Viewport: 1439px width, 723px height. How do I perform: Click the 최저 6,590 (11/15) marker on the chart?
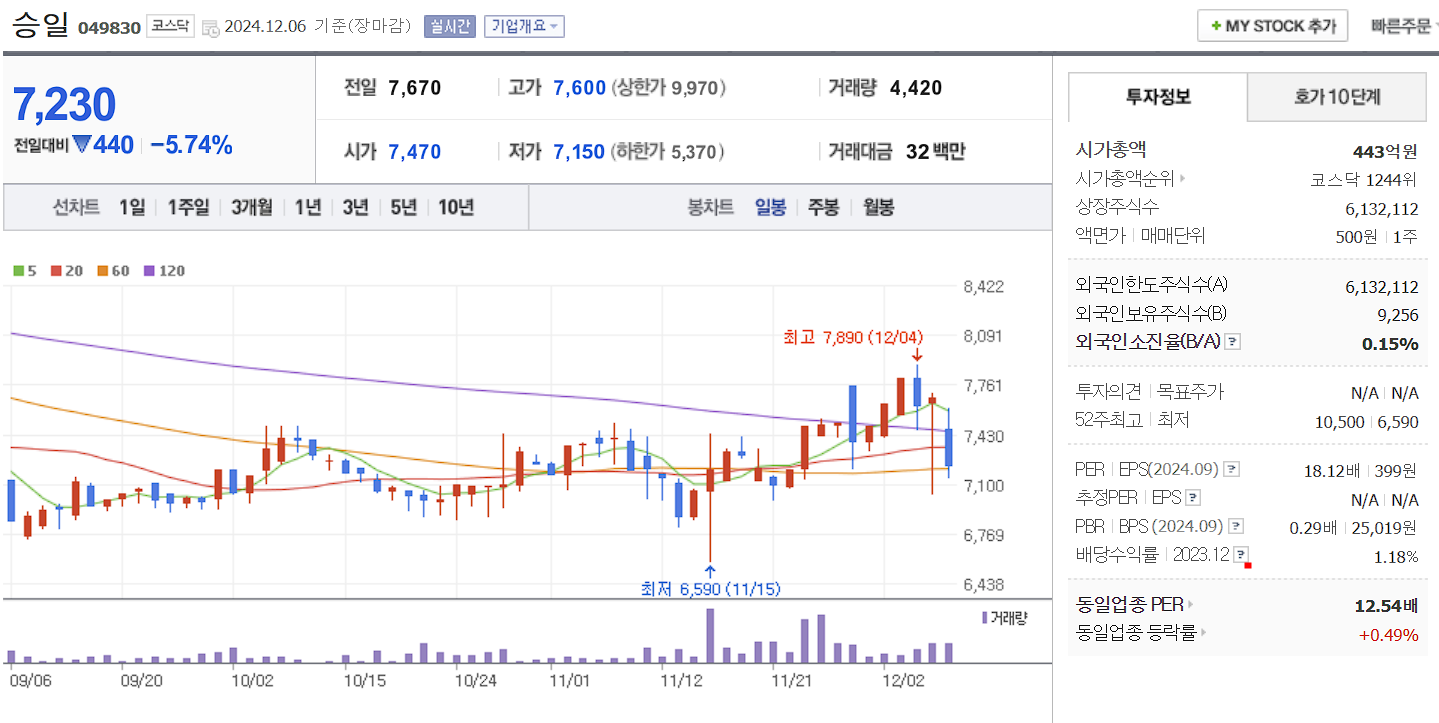(710, 589)
